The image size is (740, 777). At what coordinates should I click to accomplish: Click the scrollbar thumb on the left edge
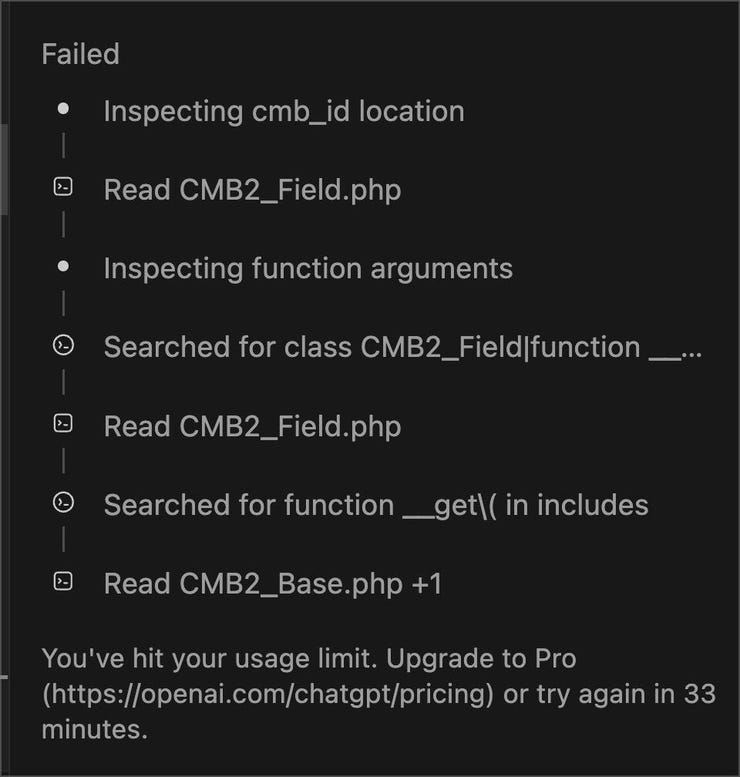click(4, 170)
